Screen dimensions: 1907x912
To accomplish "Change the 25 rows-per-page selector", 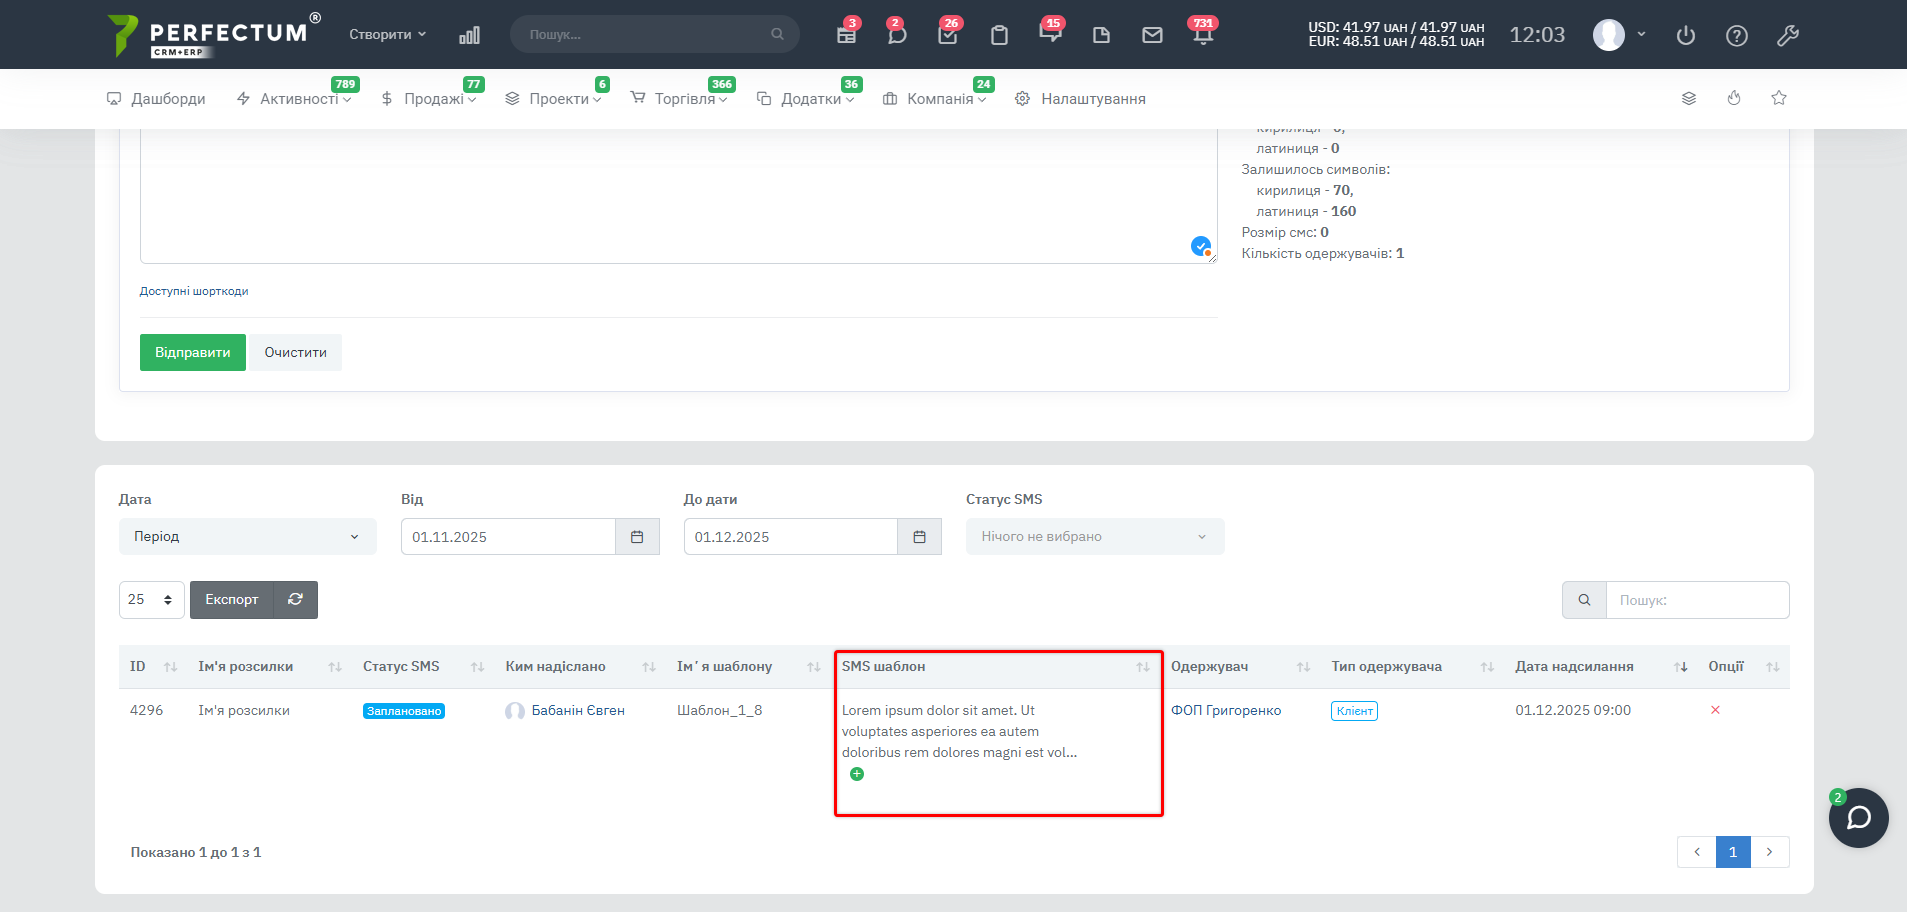I will 151,600.
